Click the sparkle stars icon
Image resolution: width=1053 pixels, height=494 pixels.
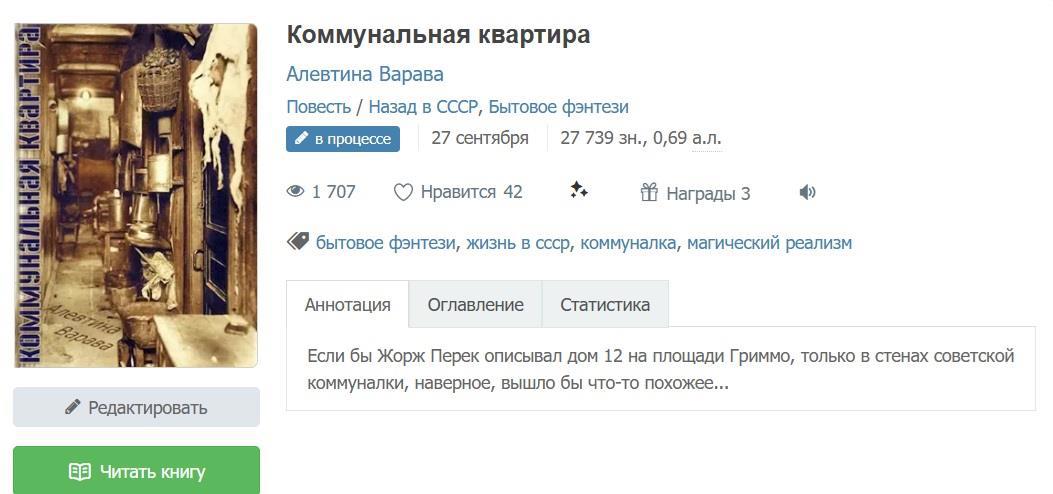click(x=579, y=190)
